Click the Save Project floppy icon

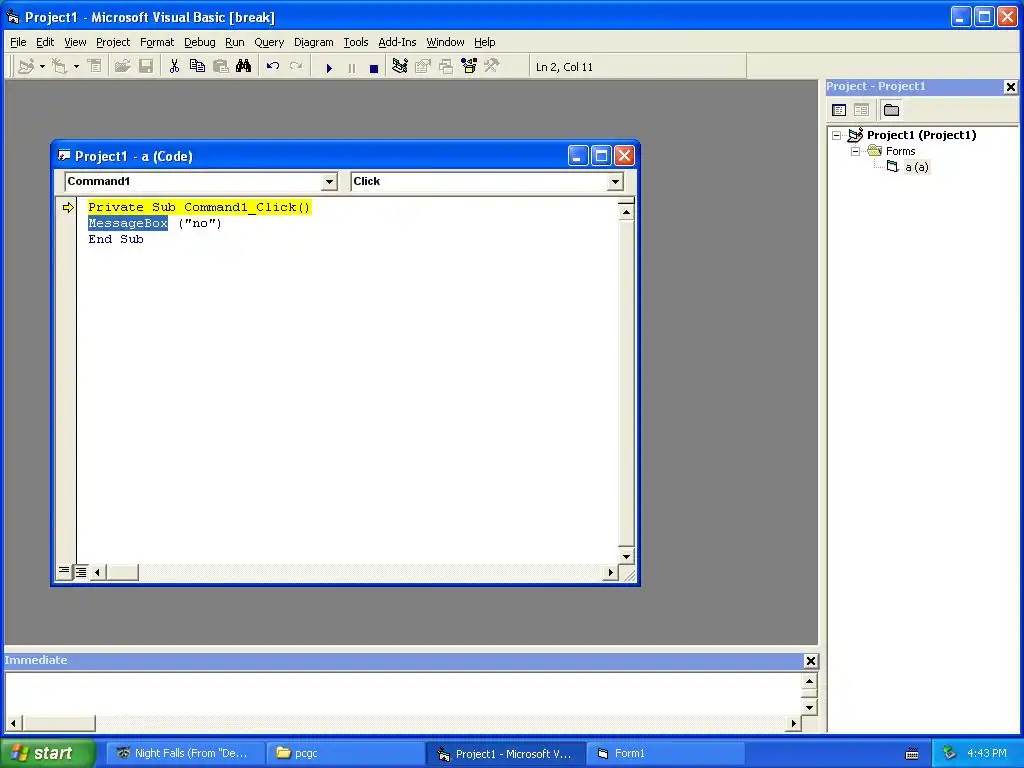click(146, 67)
